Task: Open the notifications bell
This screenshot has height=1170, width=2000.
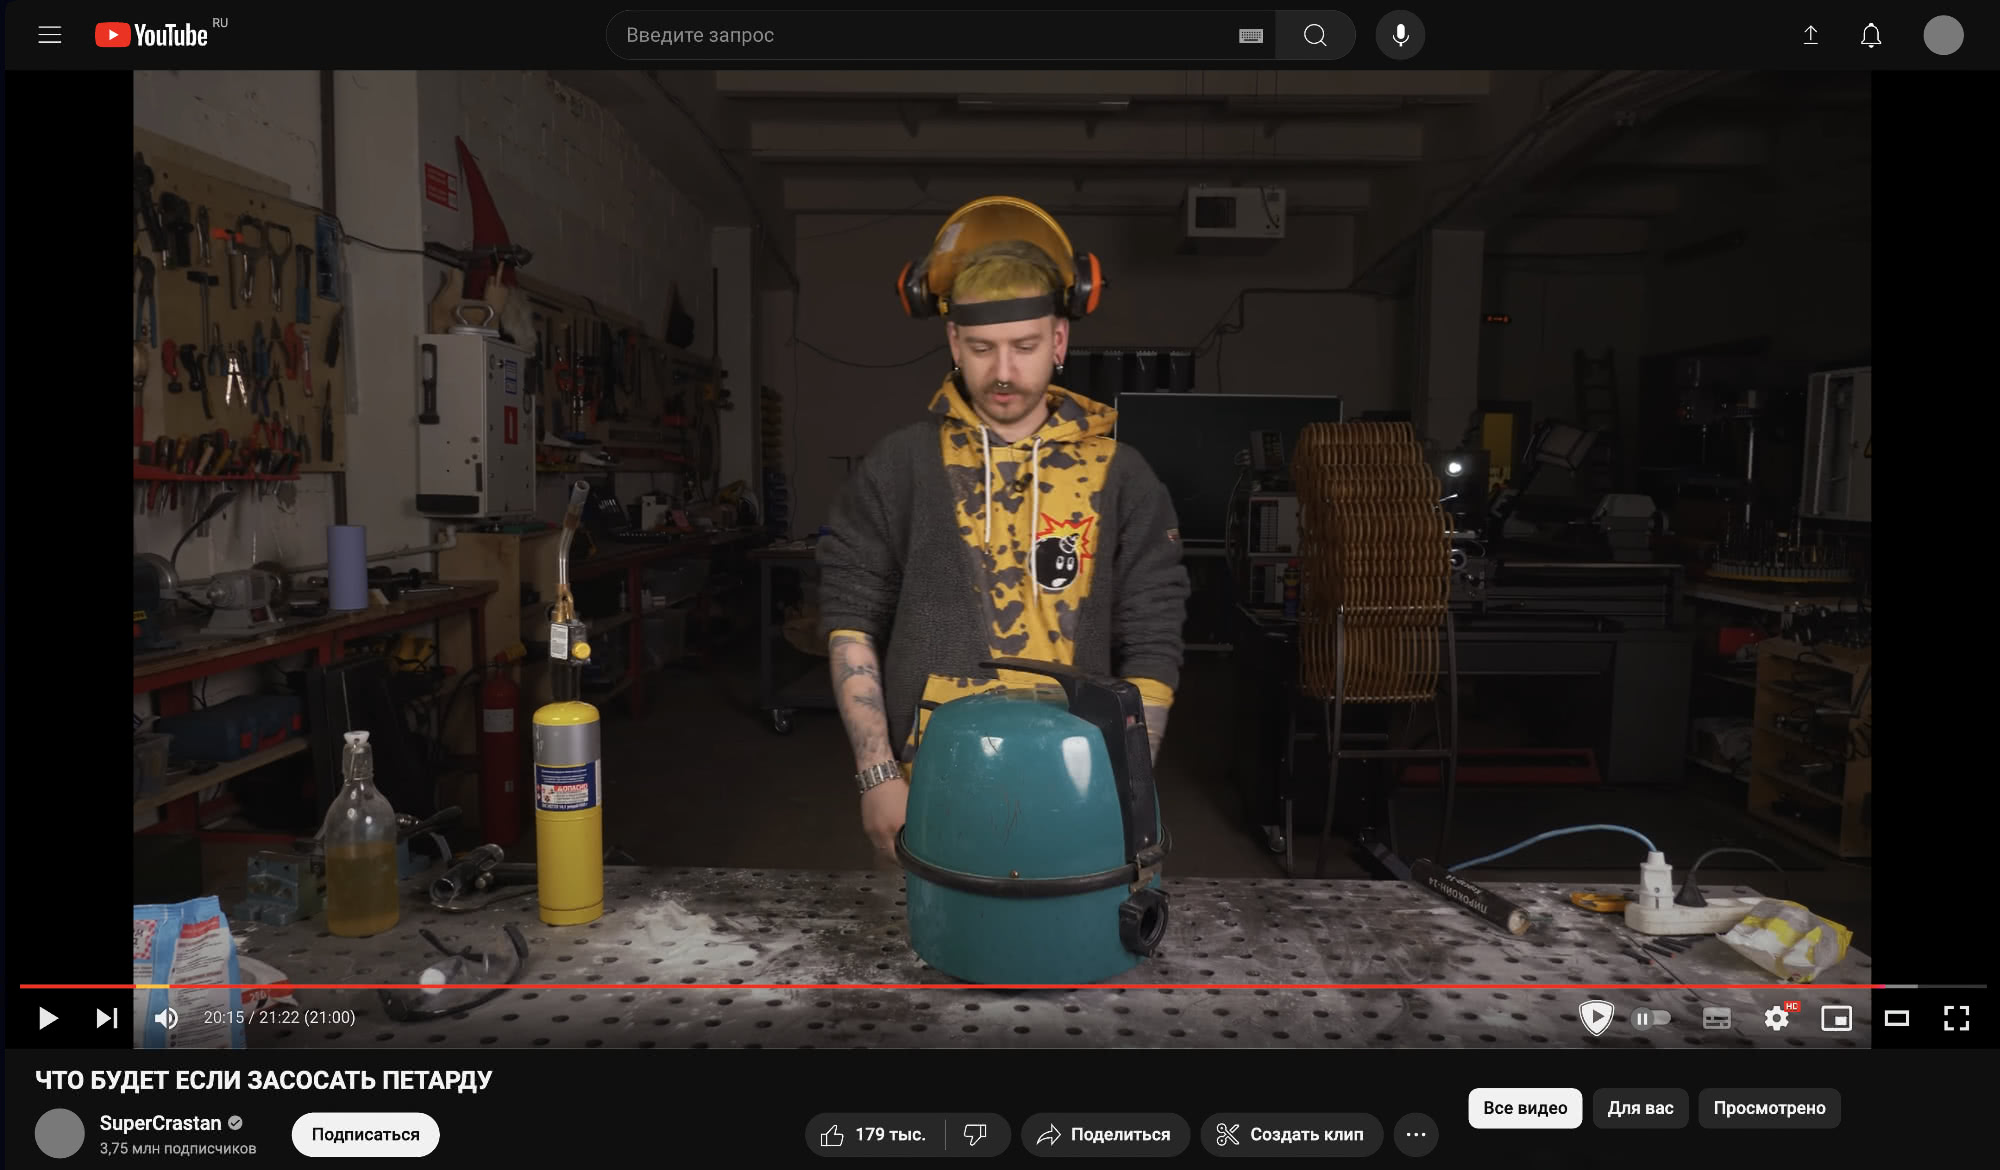Action: [1870, 35]
